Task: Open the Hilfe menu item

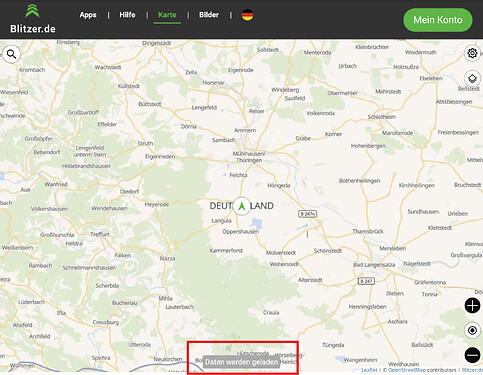Action: coord(127,15)
